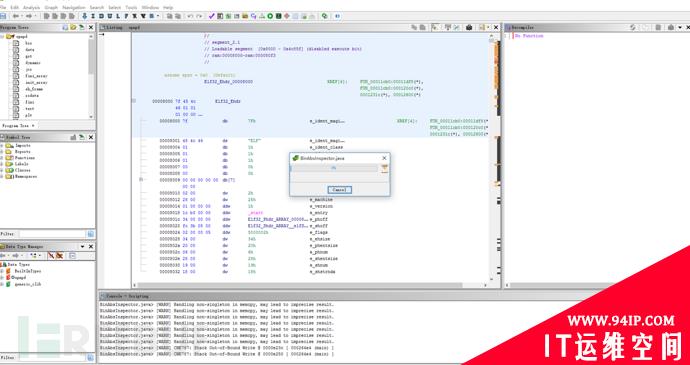Expand the Imports folder in Symbol Tree
Screen dimensions: 690x365
click(x=2, y=145)
